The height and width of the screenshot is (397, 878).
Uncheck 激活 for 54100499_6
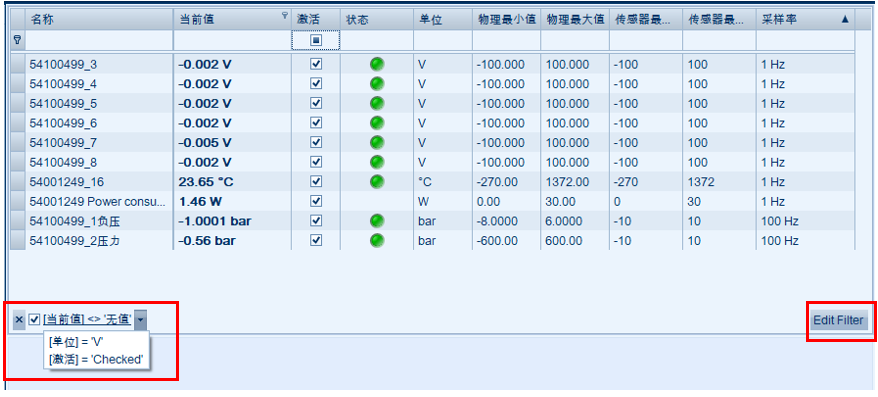pos(316,123)
